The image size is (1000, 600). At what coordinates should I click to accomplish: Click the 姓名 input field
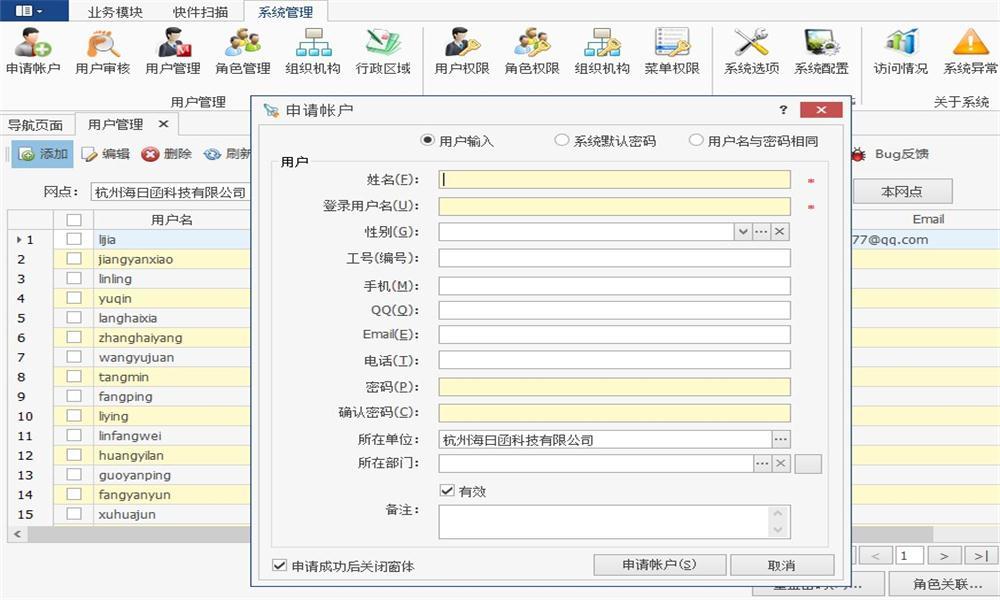[x=614, y=180]
